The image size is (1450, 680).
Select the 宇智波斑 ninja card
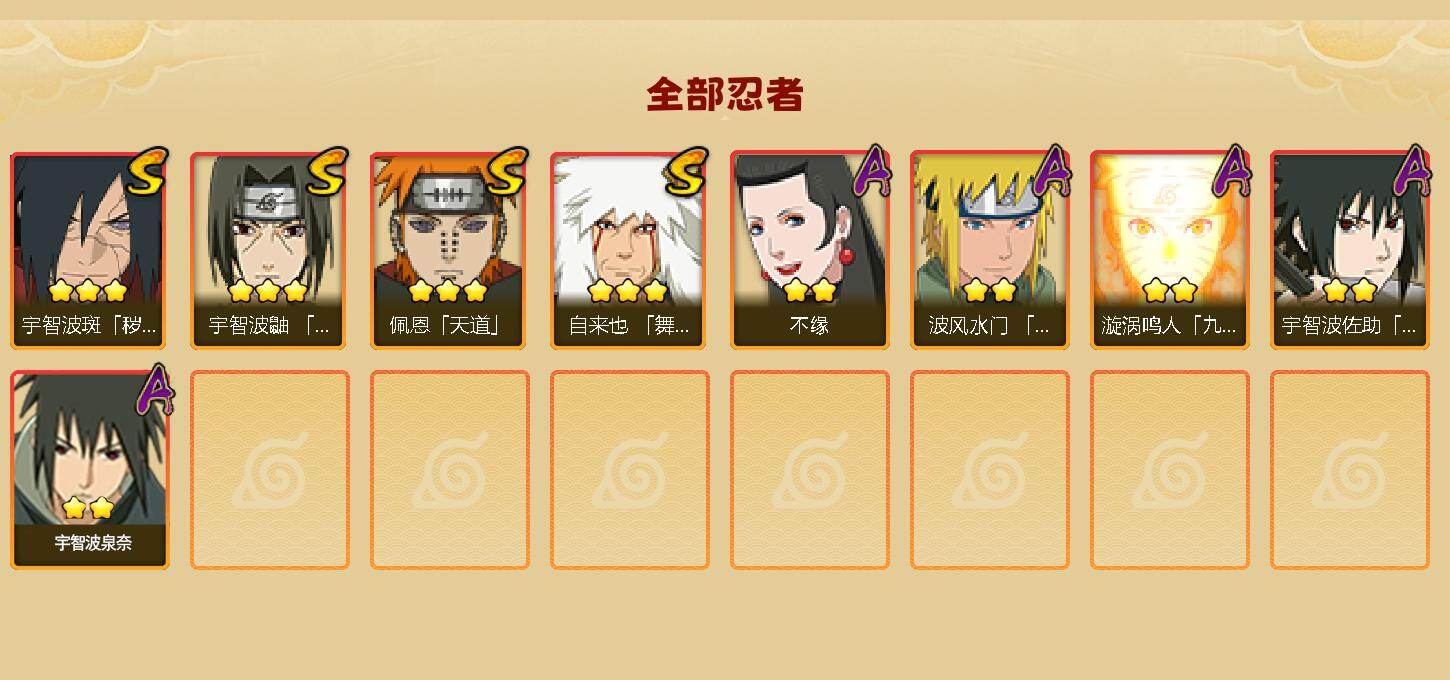(88, 250)
